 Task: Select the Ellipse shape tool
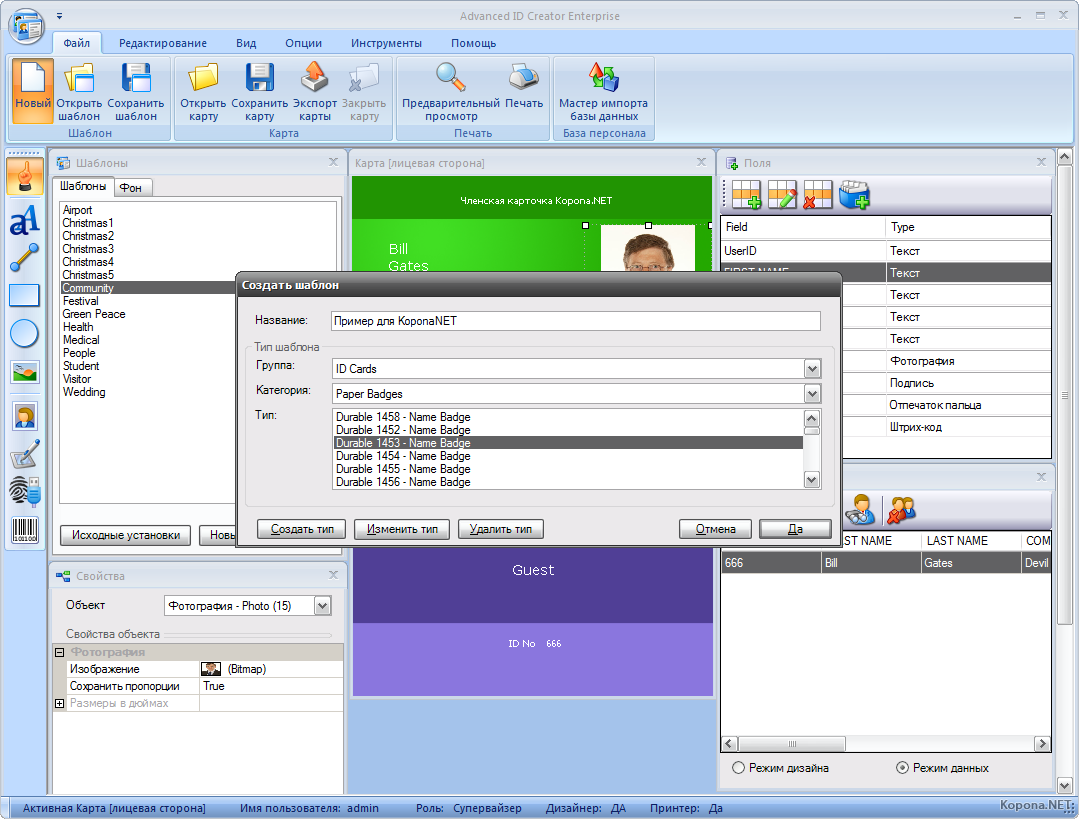(24, 334)
